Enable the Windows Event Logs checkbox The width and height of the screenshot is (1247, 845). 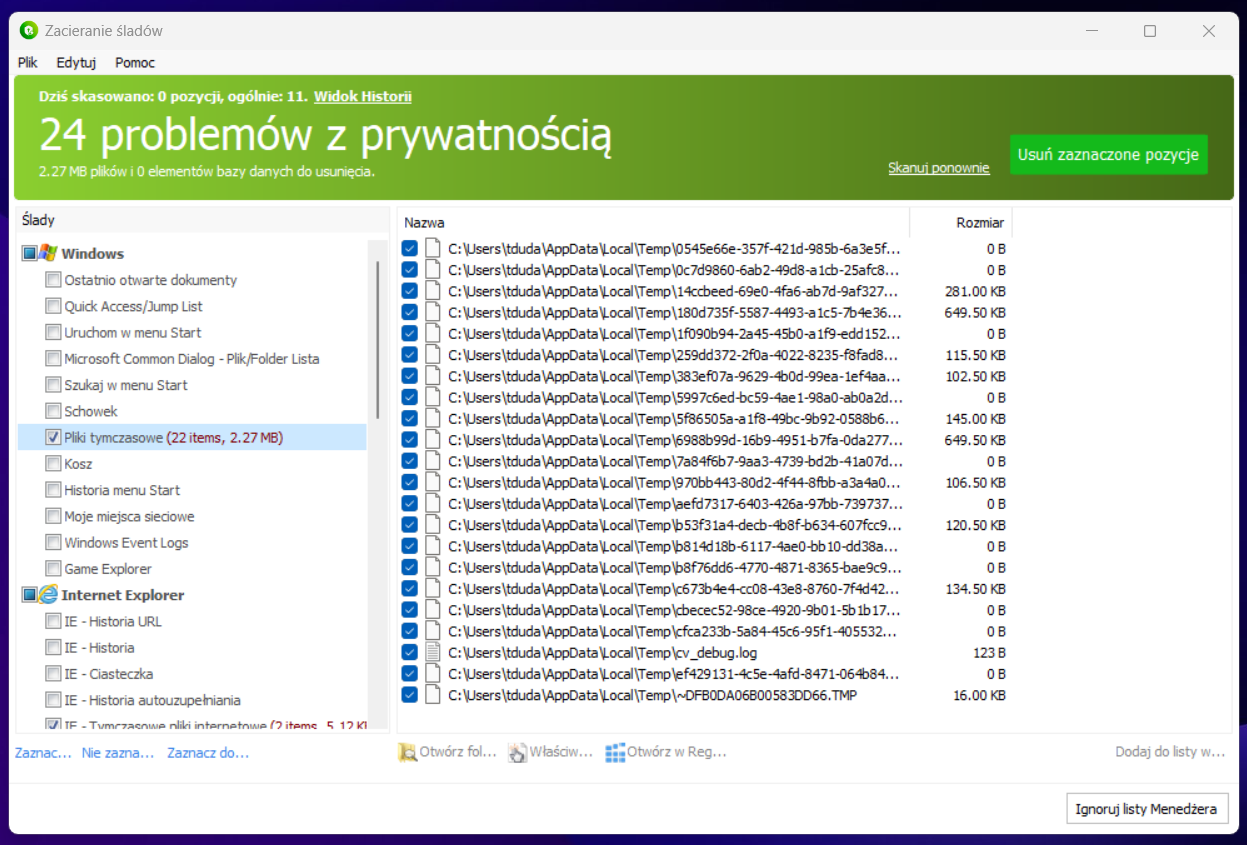click(51, 541)
